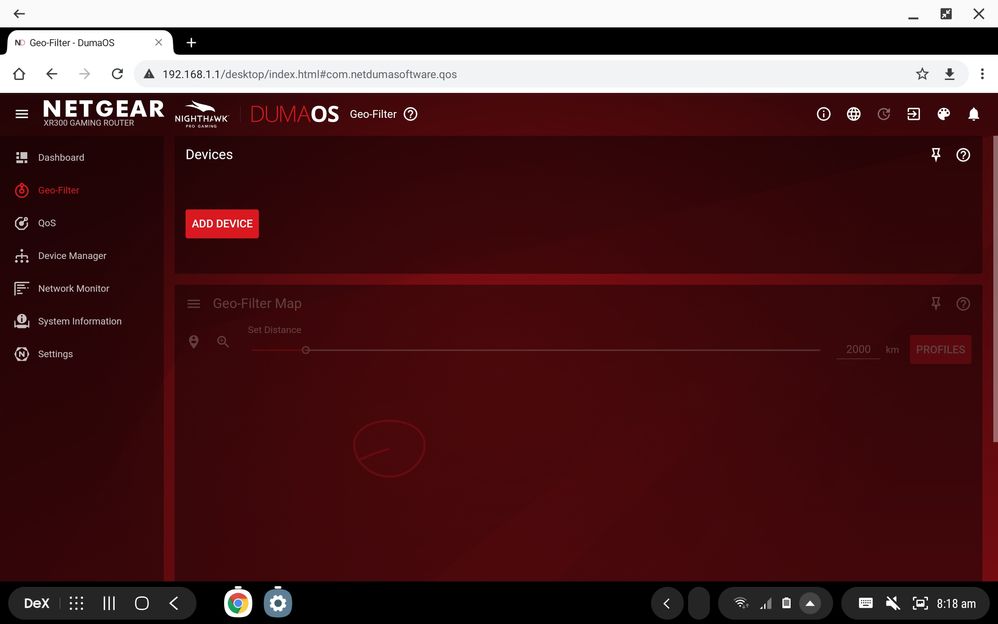This screenshot has width=998, height=624.
Task: Pin the Devices panel
Action: pos(936,154)
